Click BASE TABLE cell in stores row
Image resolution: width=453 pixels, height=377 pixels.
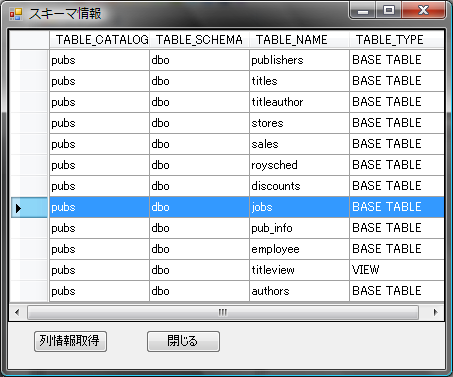click(x=397, y=123)
